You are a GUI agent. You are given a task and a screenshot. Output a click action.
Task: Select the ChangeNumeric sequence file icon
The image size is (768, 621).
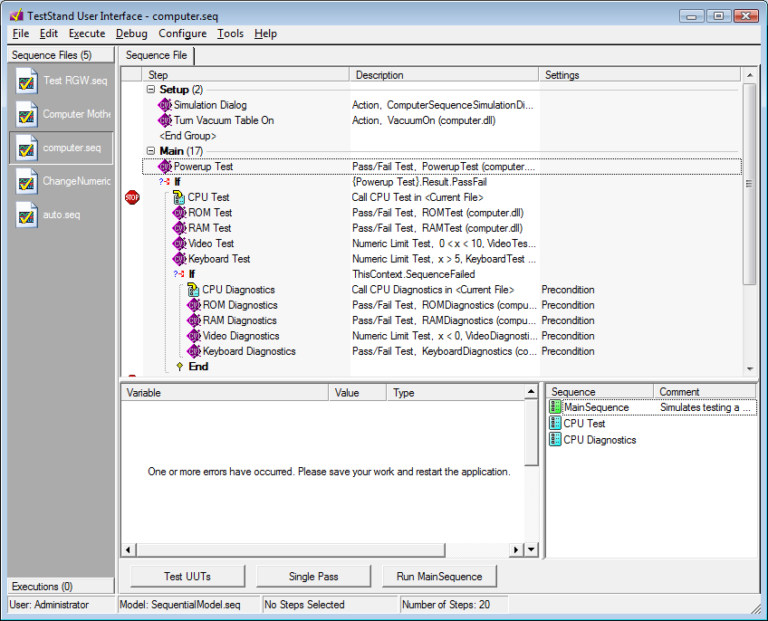coord(27,181)
